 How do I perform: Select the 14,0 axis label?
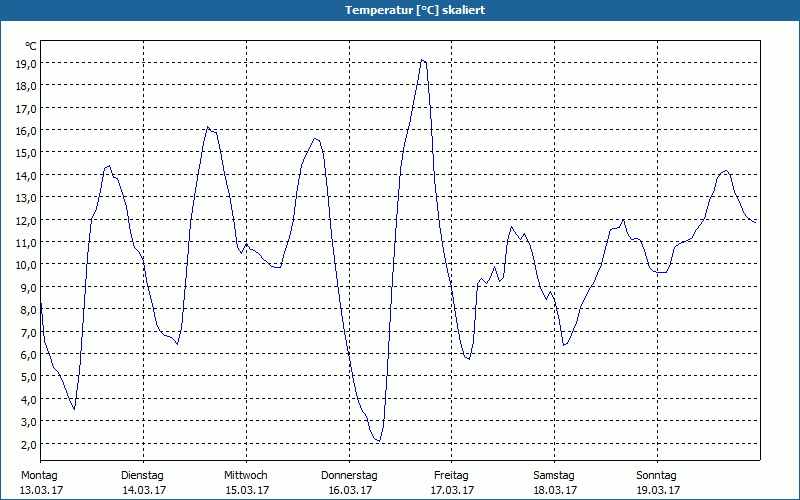pyautogui.click(x=27, y=175)
